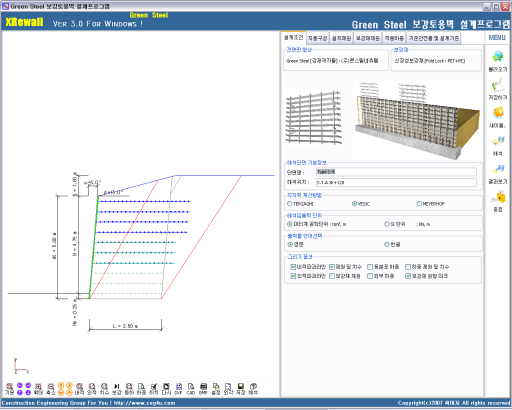Image resolution: width=512 pixels, height=410 pixels.
Task: Uncheck the 제원 및 치수 checkbox
Action: 332,267
